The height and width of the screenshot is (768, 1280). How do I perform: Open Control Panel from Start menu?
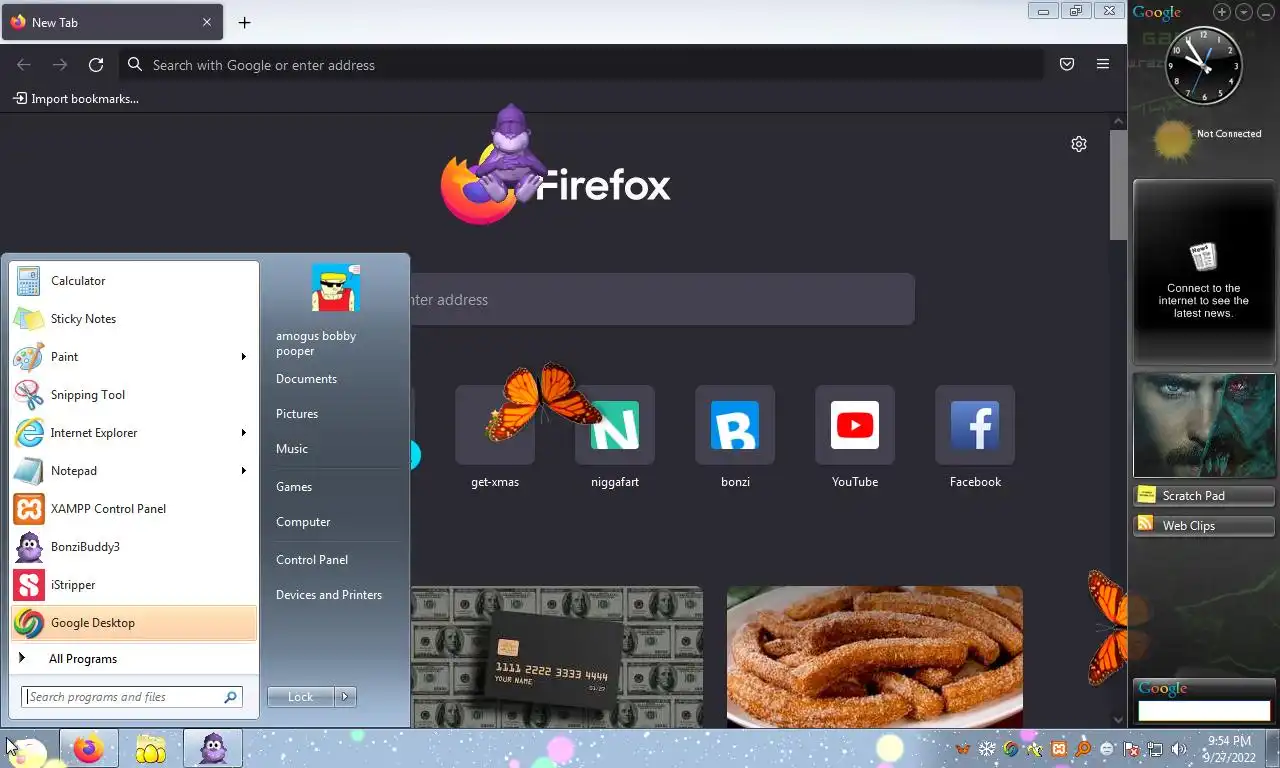click(x=312, y=560)
